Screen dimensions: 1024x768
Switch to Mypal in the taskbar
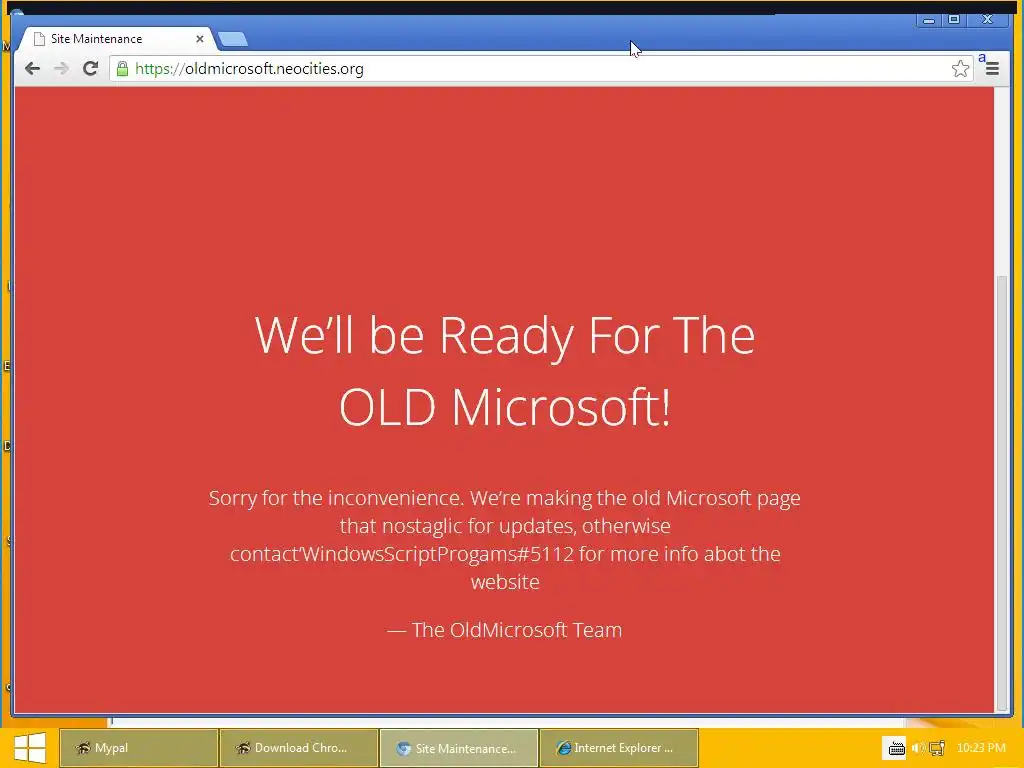pos(138,748)
